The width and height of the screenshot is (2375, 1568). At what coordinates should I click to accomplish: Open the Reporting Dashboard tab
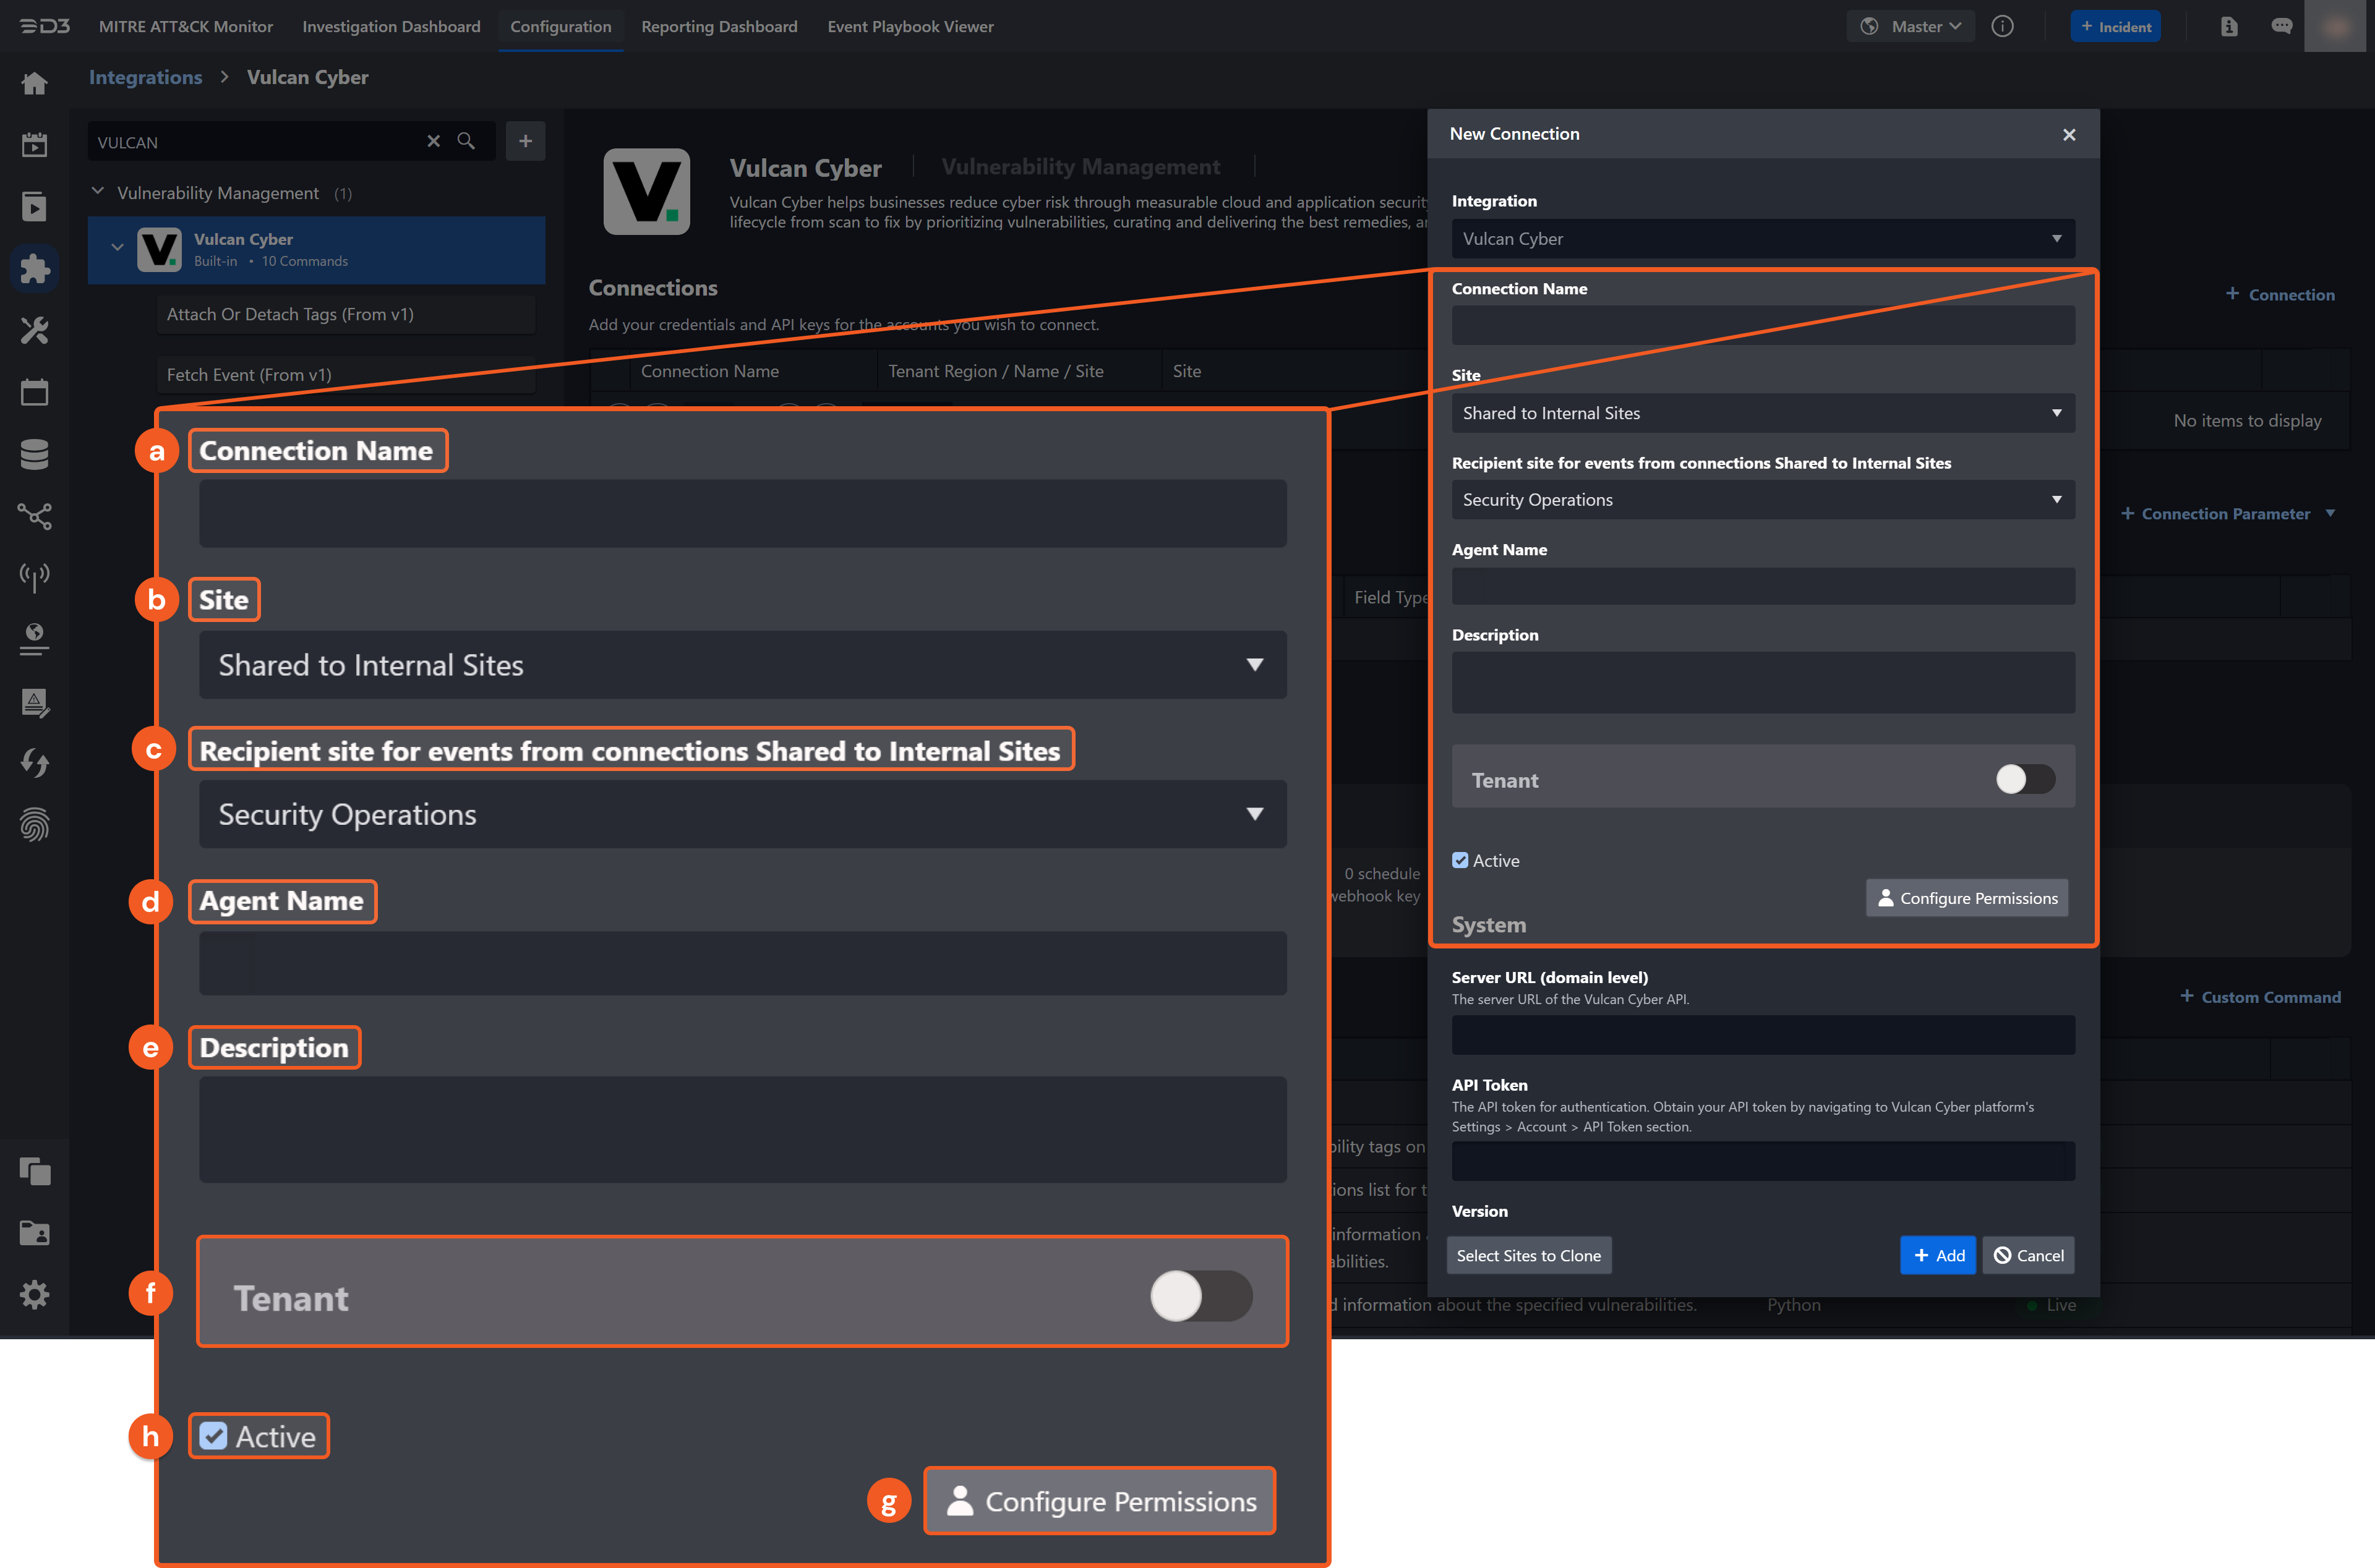(x=719, y=26)
